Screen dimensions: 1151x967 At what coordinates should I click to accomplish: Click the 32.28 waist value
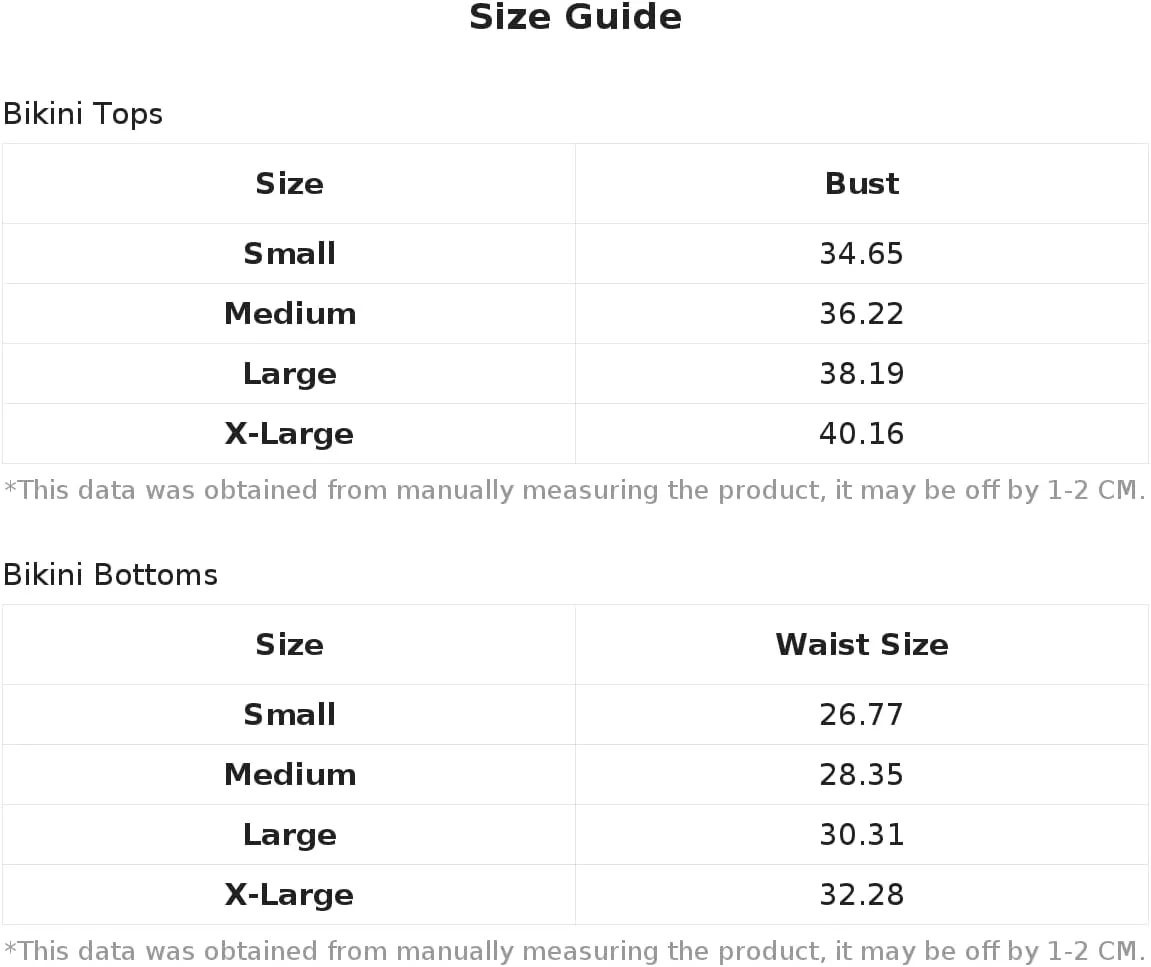point(862,895)
